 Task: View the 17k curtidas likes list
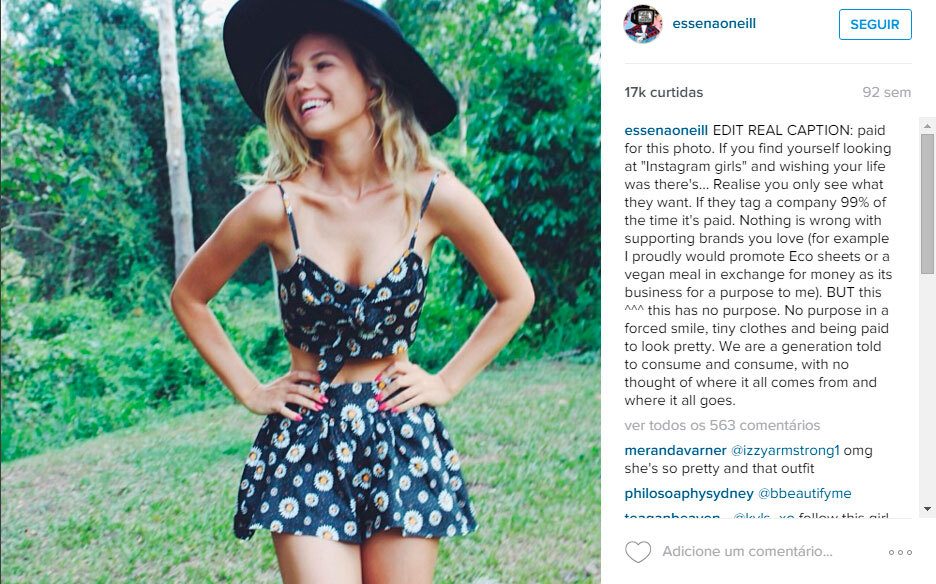(x=664, y=93)
